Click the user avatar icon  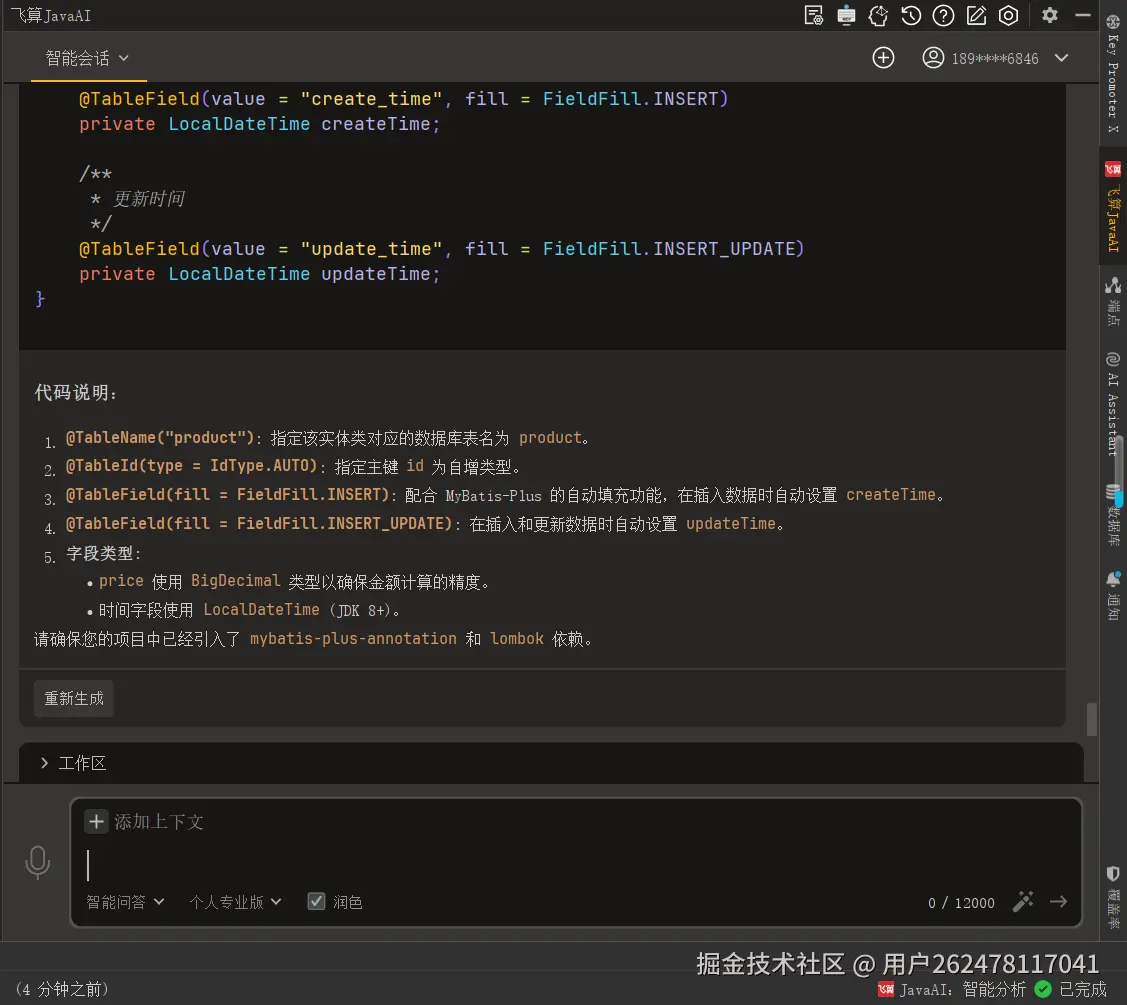[x=933, y=58]
